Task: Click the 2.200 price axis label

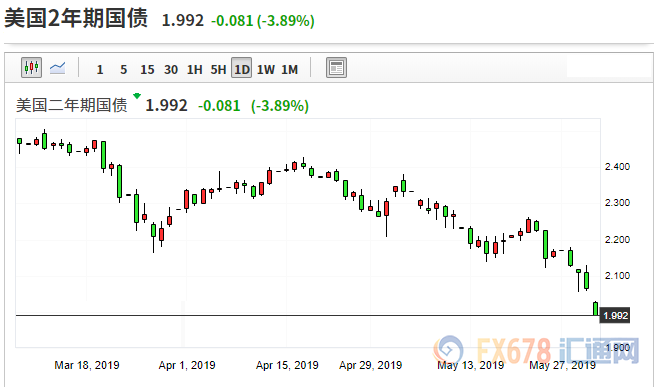Action: pos(617,240)
